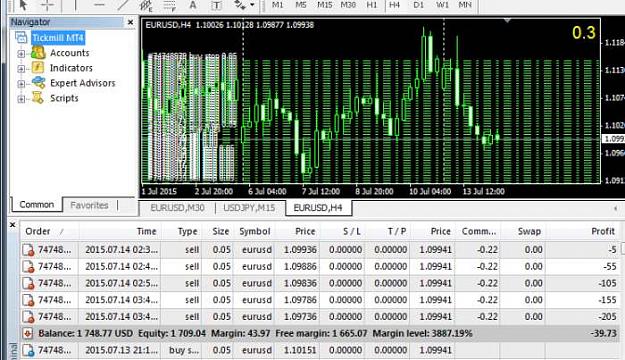The image size is (625, 360).
Task: Click order icon of sell at 1.09786
Action: coord(28,300)
